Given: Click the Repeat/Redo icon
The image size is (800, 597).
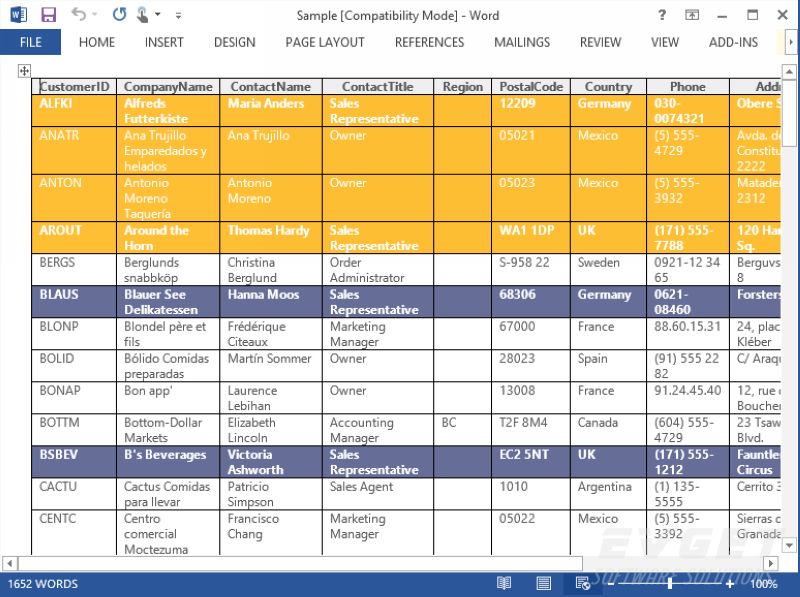Looking at the screenshot, I should tap(119, 14).
